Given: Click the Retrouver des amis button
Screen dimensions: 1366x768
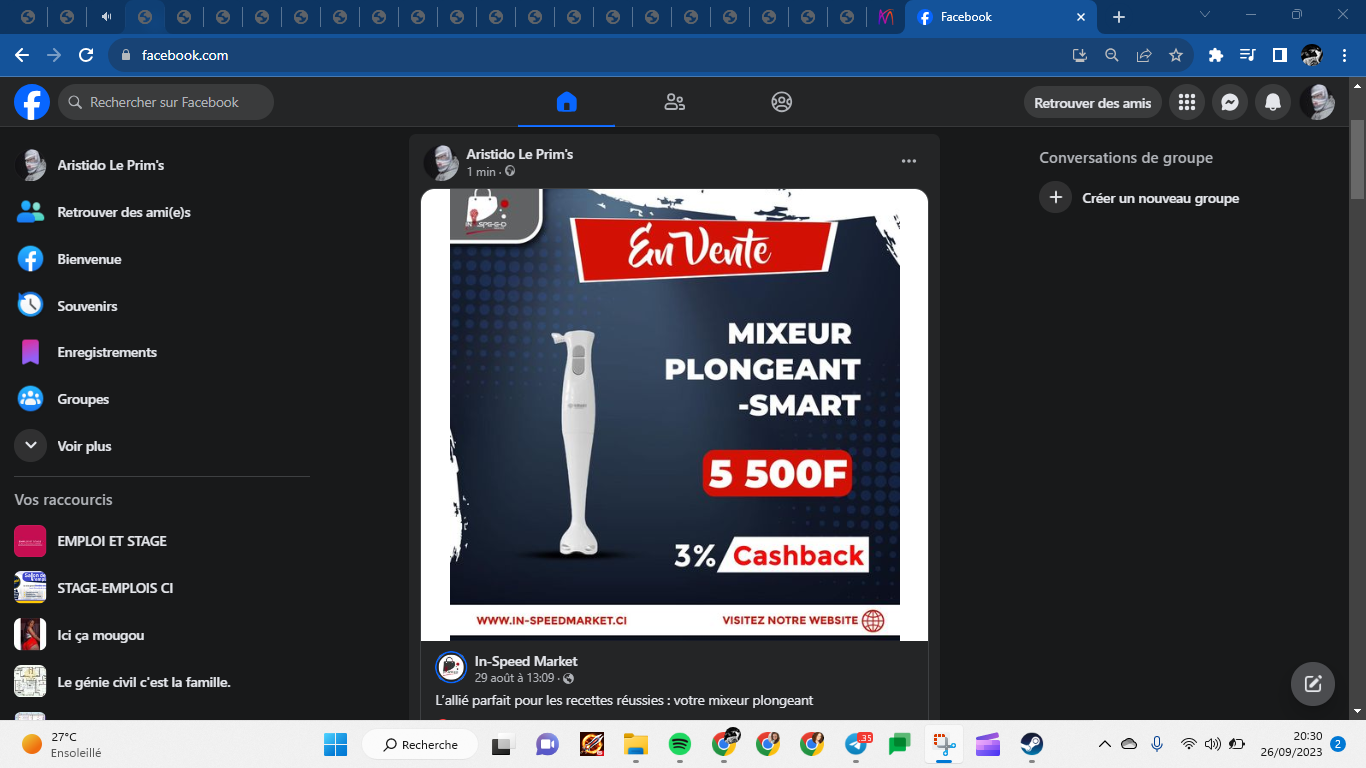Looking at the screenshot, I should [1092, 102].
